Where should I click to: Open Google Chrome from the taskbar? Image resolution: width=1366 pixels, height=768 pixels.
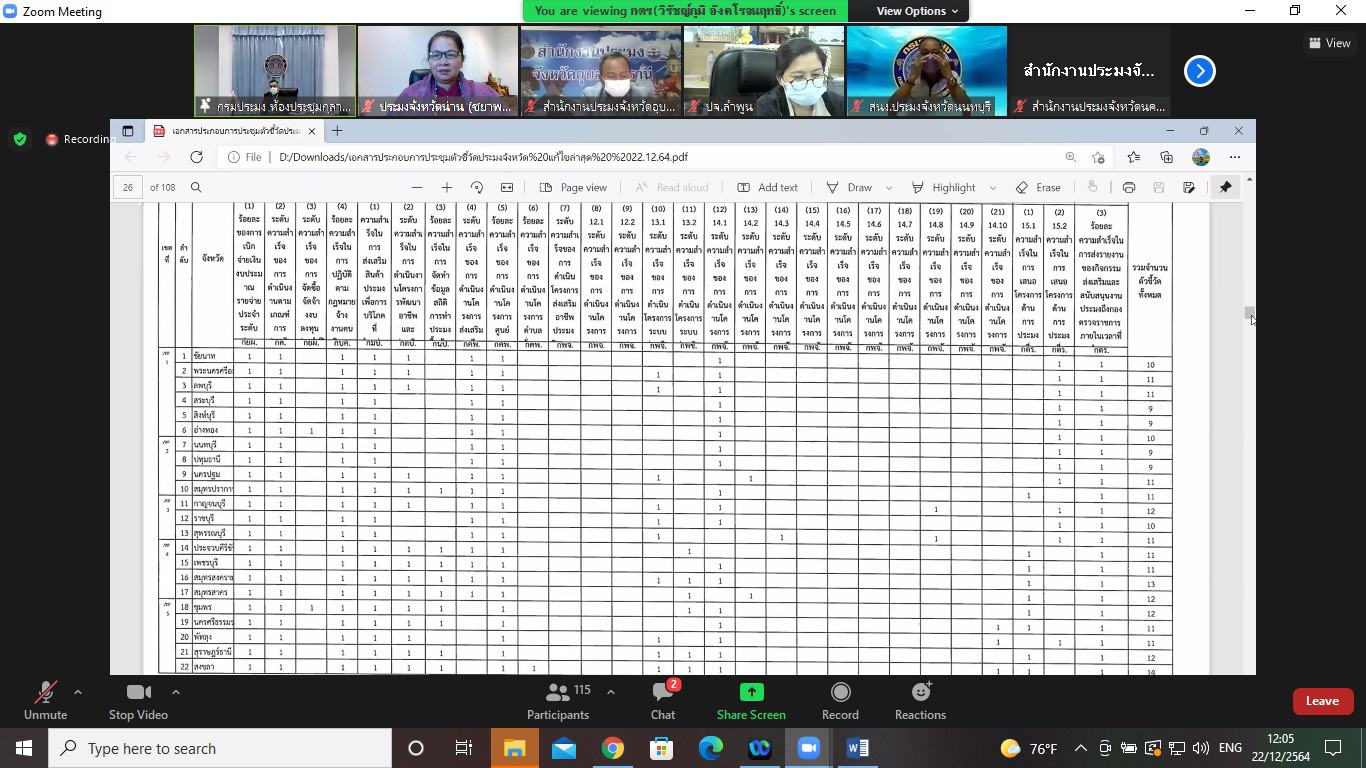613,748
